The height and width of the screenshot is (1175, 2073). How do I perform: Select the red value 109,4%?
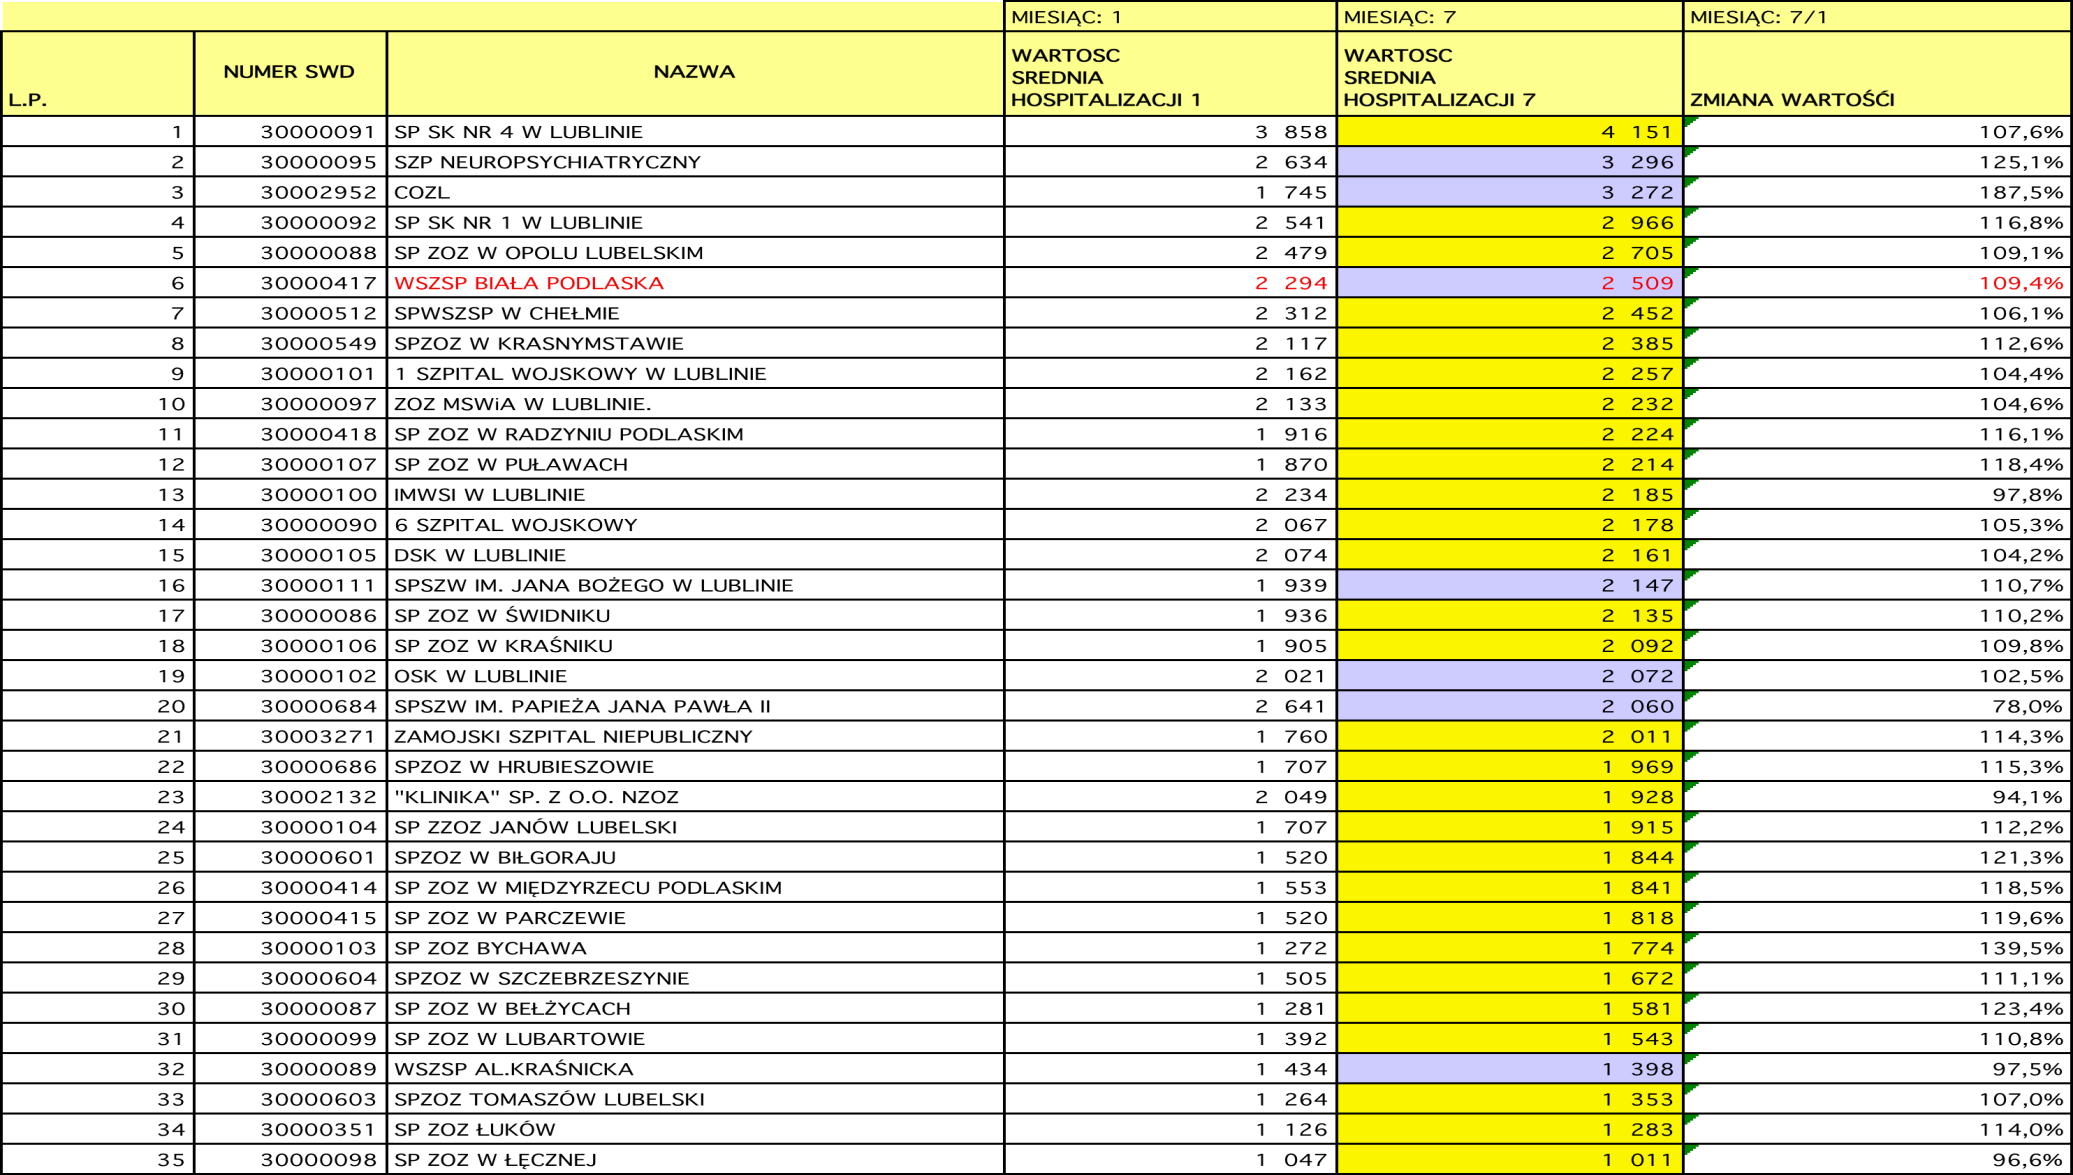[1877, 283]
